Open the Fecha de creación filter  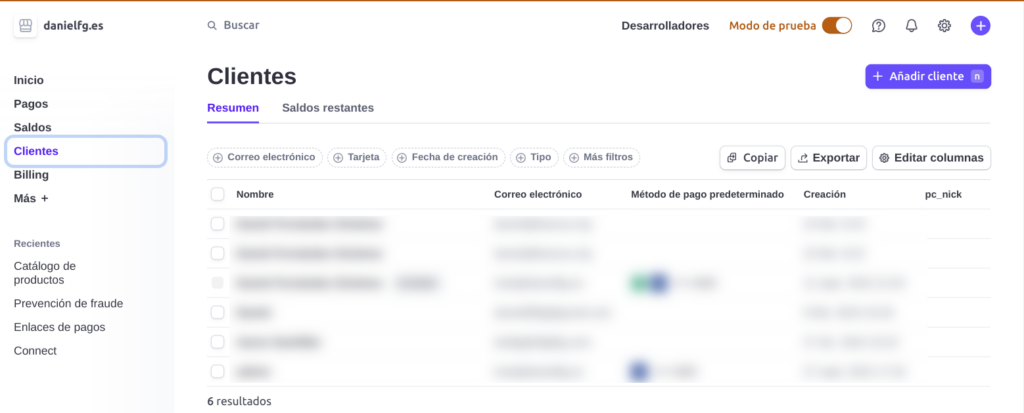448,157
